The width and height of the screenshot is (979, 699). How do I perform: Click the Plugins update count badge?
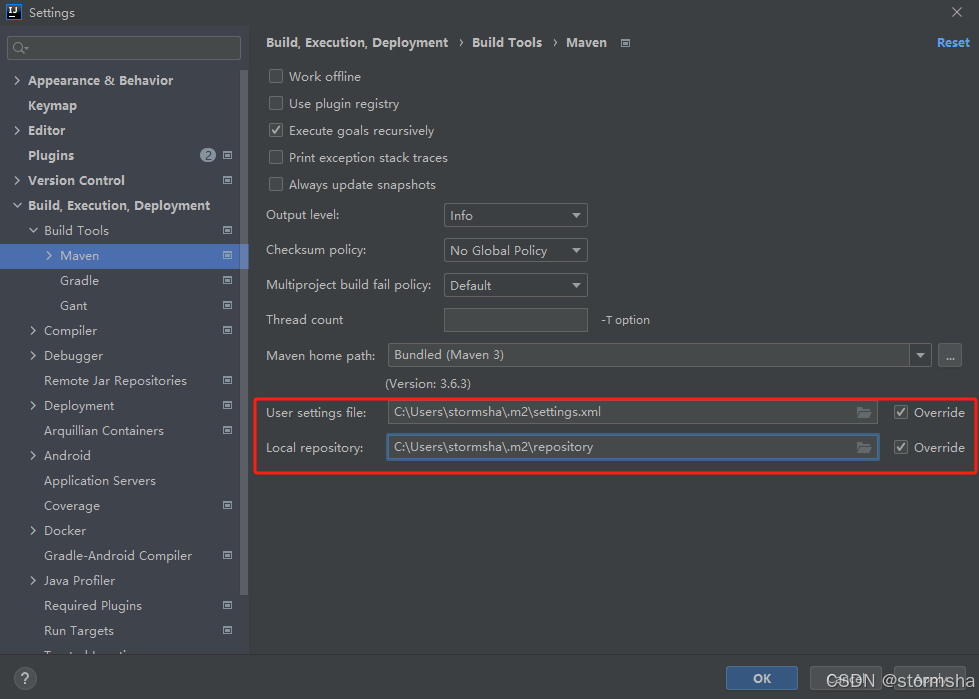208,155
